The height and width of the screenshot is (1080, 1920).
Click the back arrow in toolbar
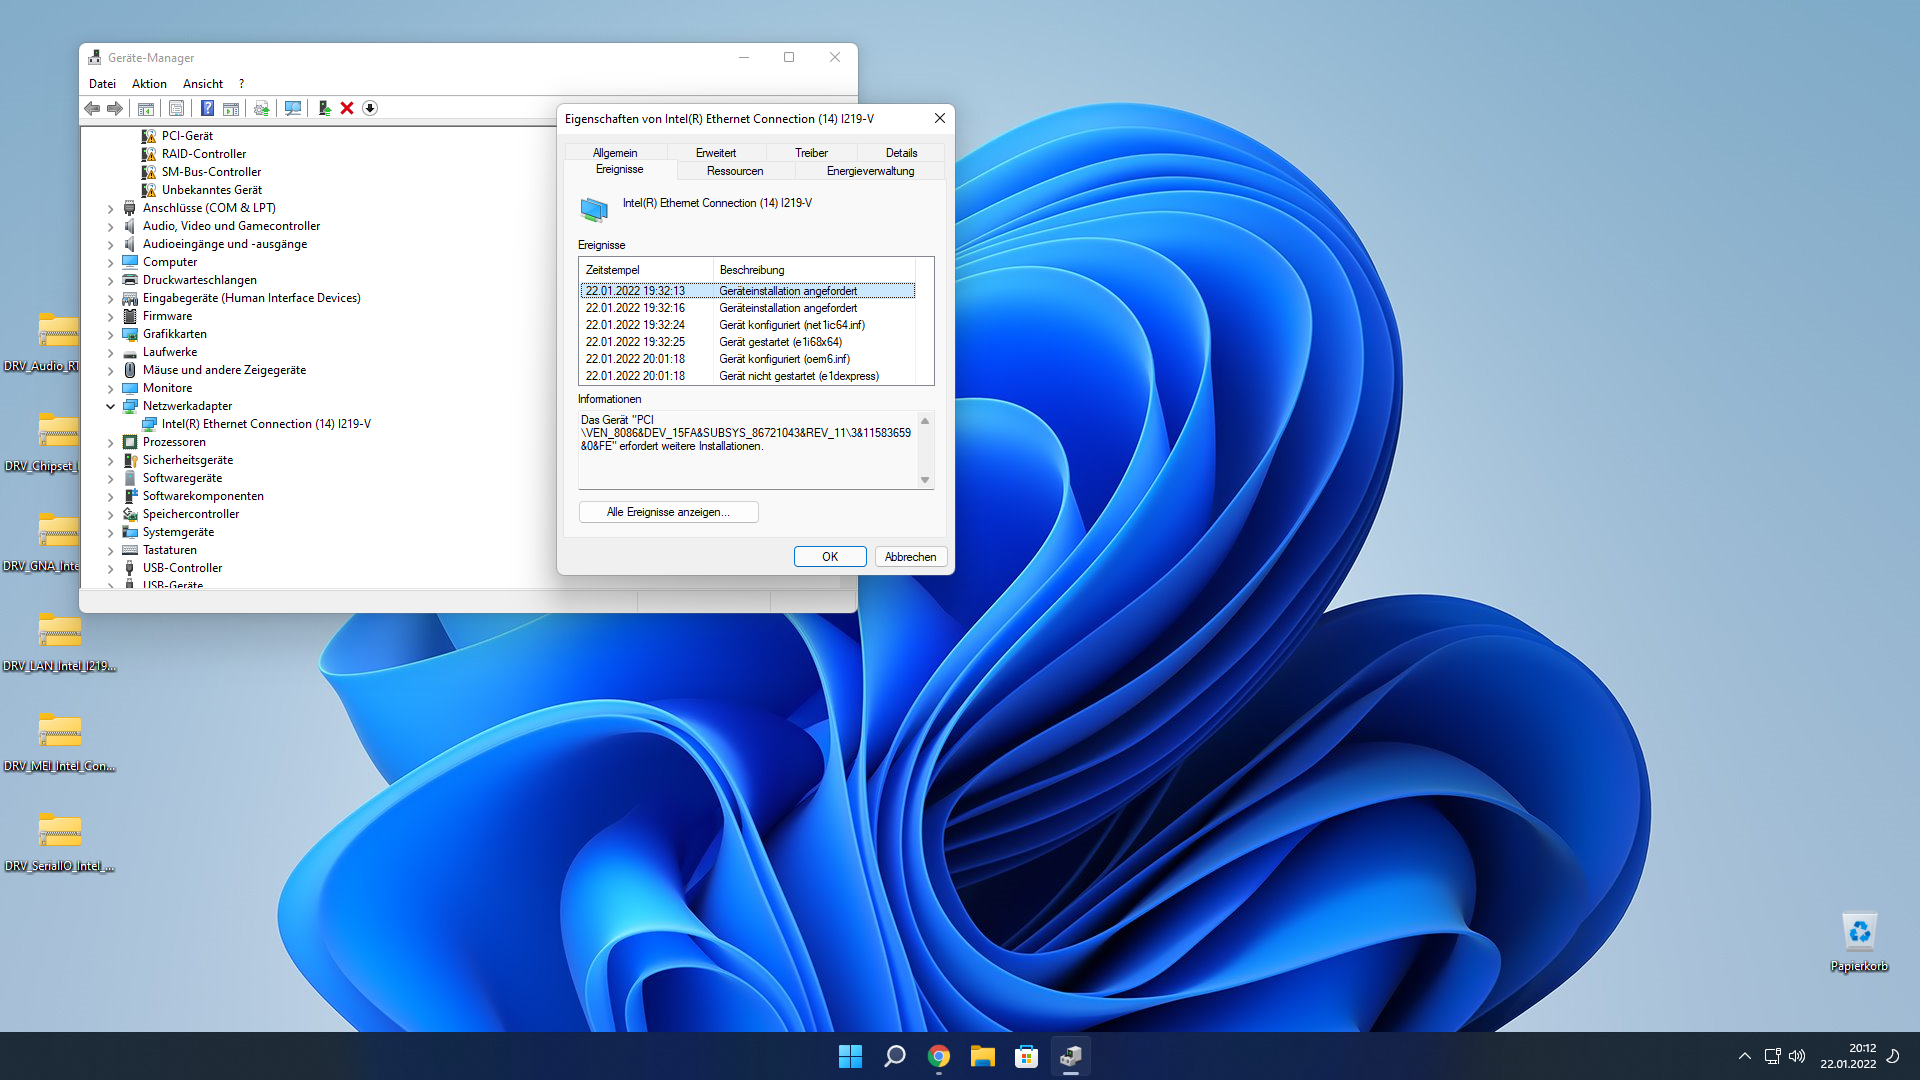(92, 108)
